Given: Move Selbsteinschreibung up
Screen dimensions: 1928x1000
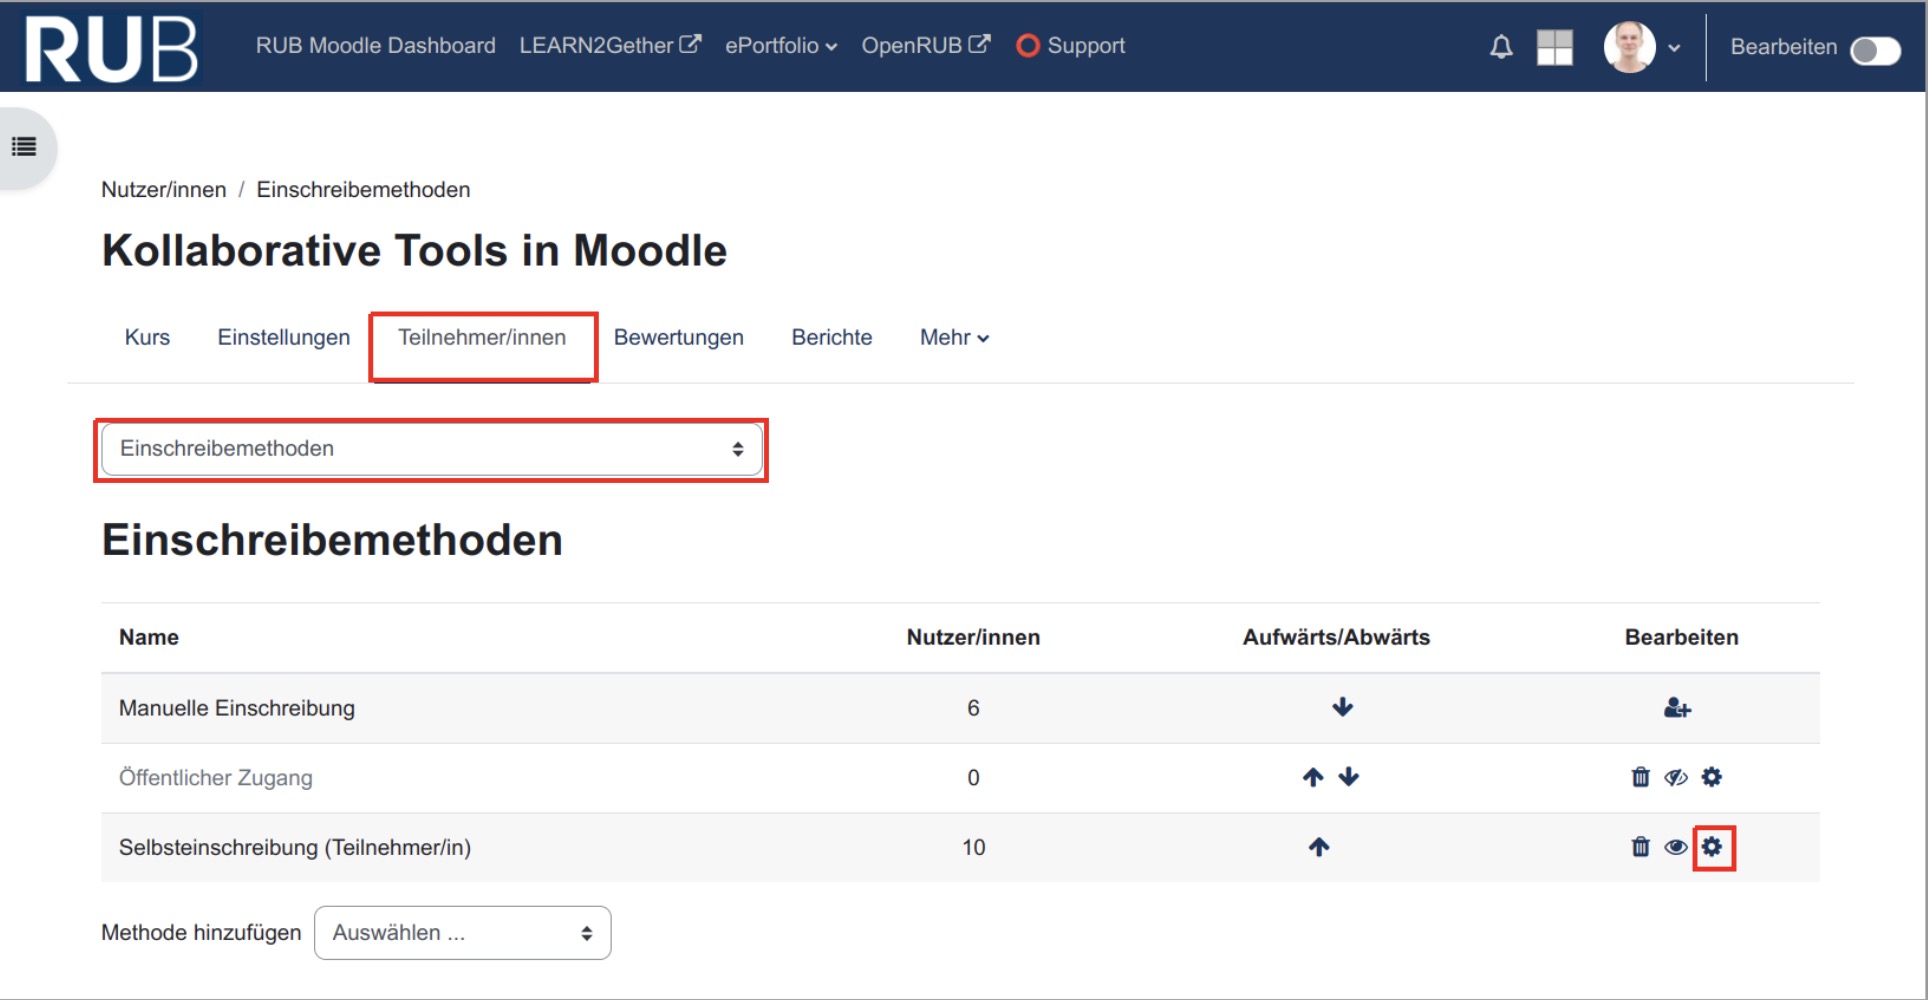Looking at the screenshot, I should click(x=1319, y=847).
